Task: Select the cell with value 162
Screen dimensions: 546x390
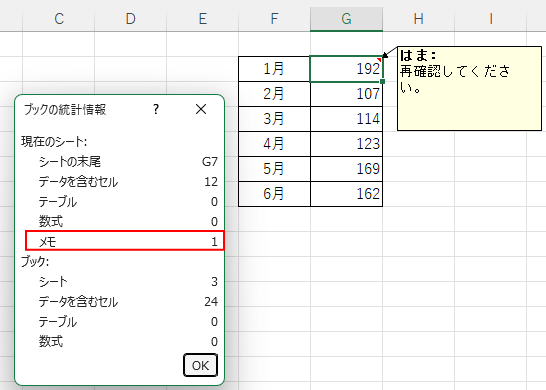Action: pos(346,194)
